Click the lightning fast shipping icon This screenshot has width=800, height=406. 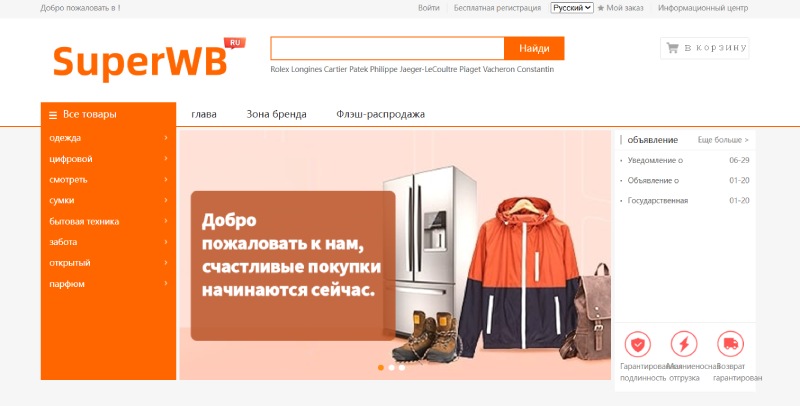(684, 344)
